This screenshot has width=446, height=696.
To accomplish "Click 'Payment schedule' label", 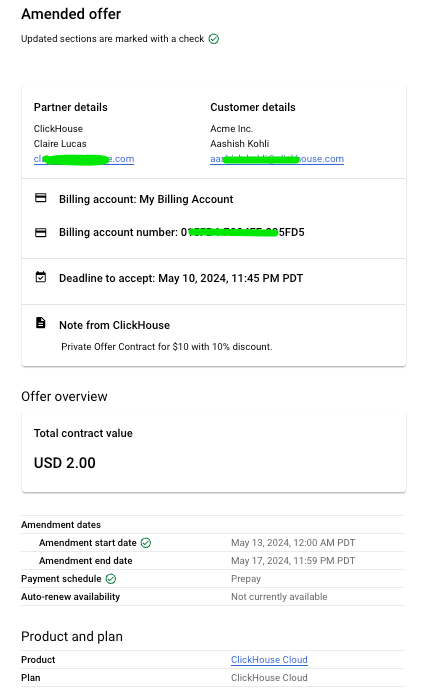I will pos(61,579).
